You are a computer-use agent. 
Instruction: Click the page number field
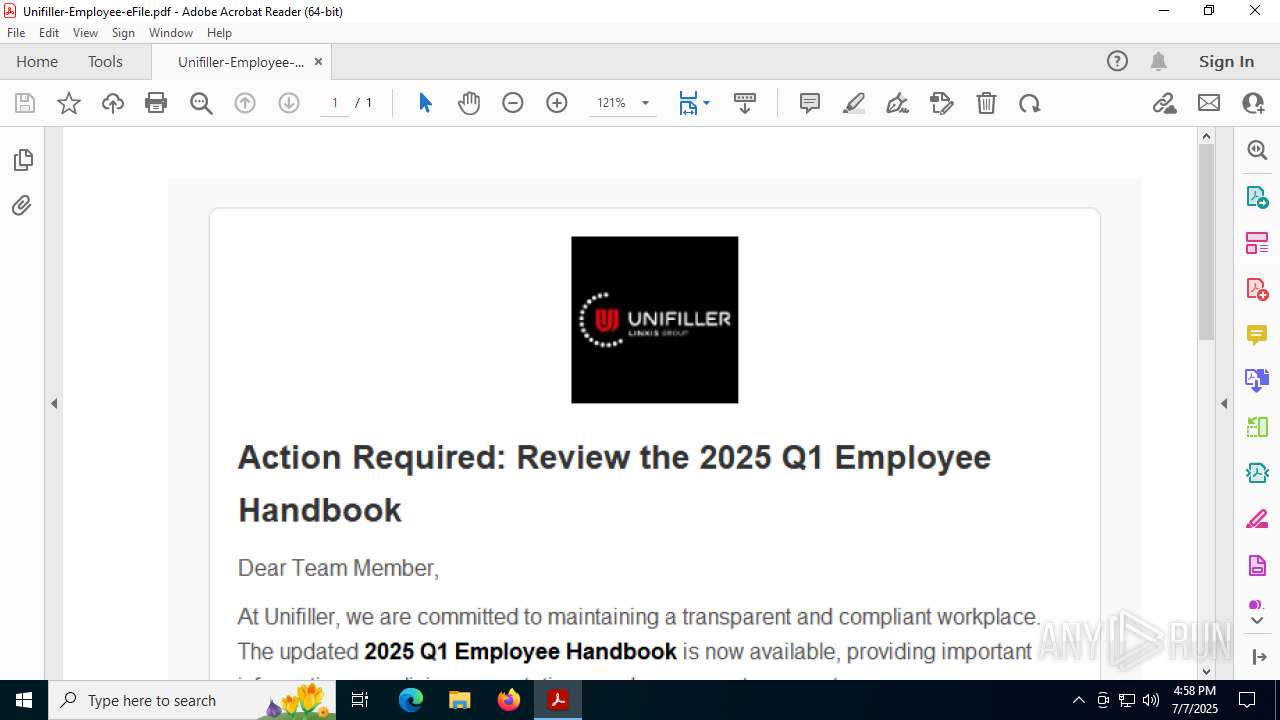click(x=335, y=103)
